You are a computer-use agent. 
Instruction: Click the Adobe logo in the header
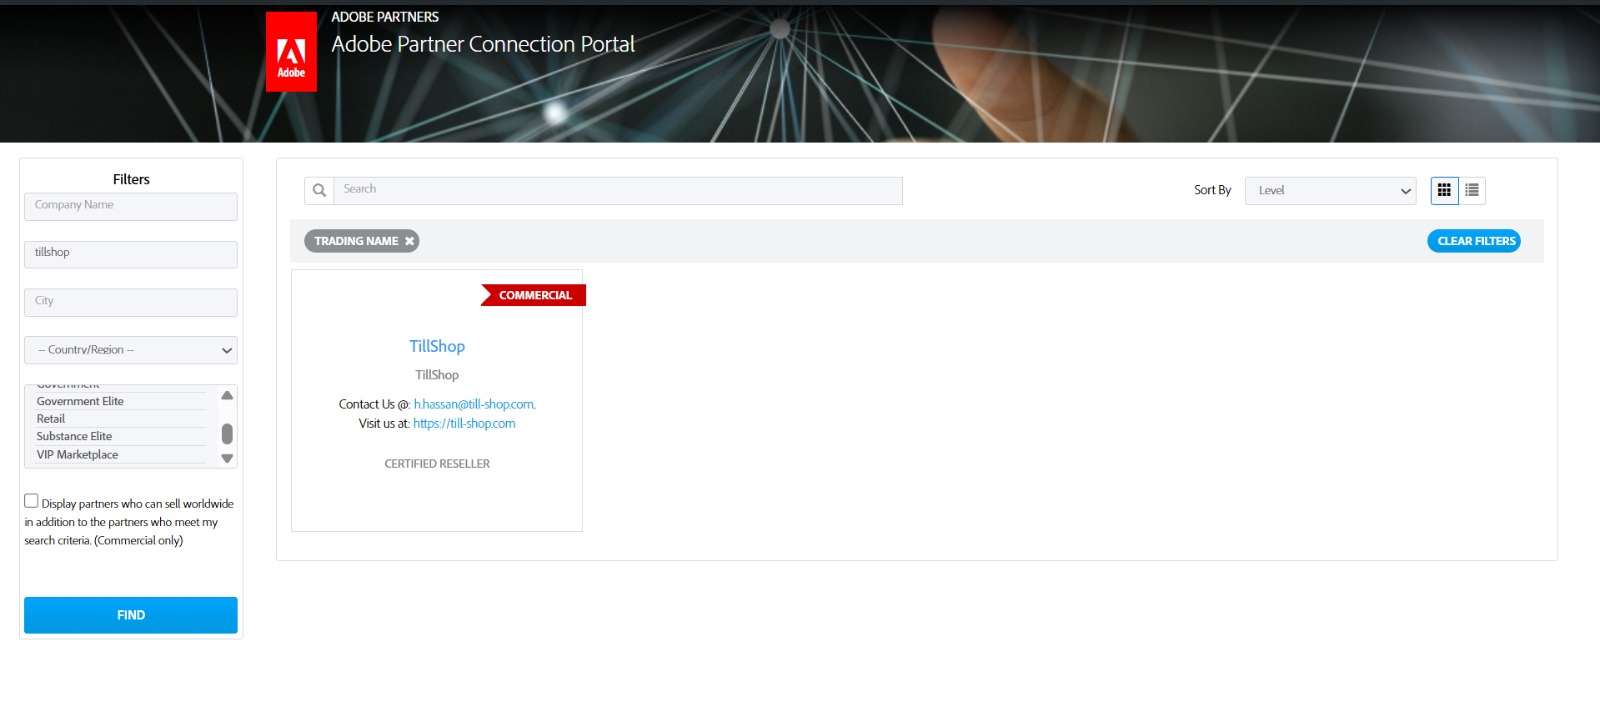coord(291,52)
